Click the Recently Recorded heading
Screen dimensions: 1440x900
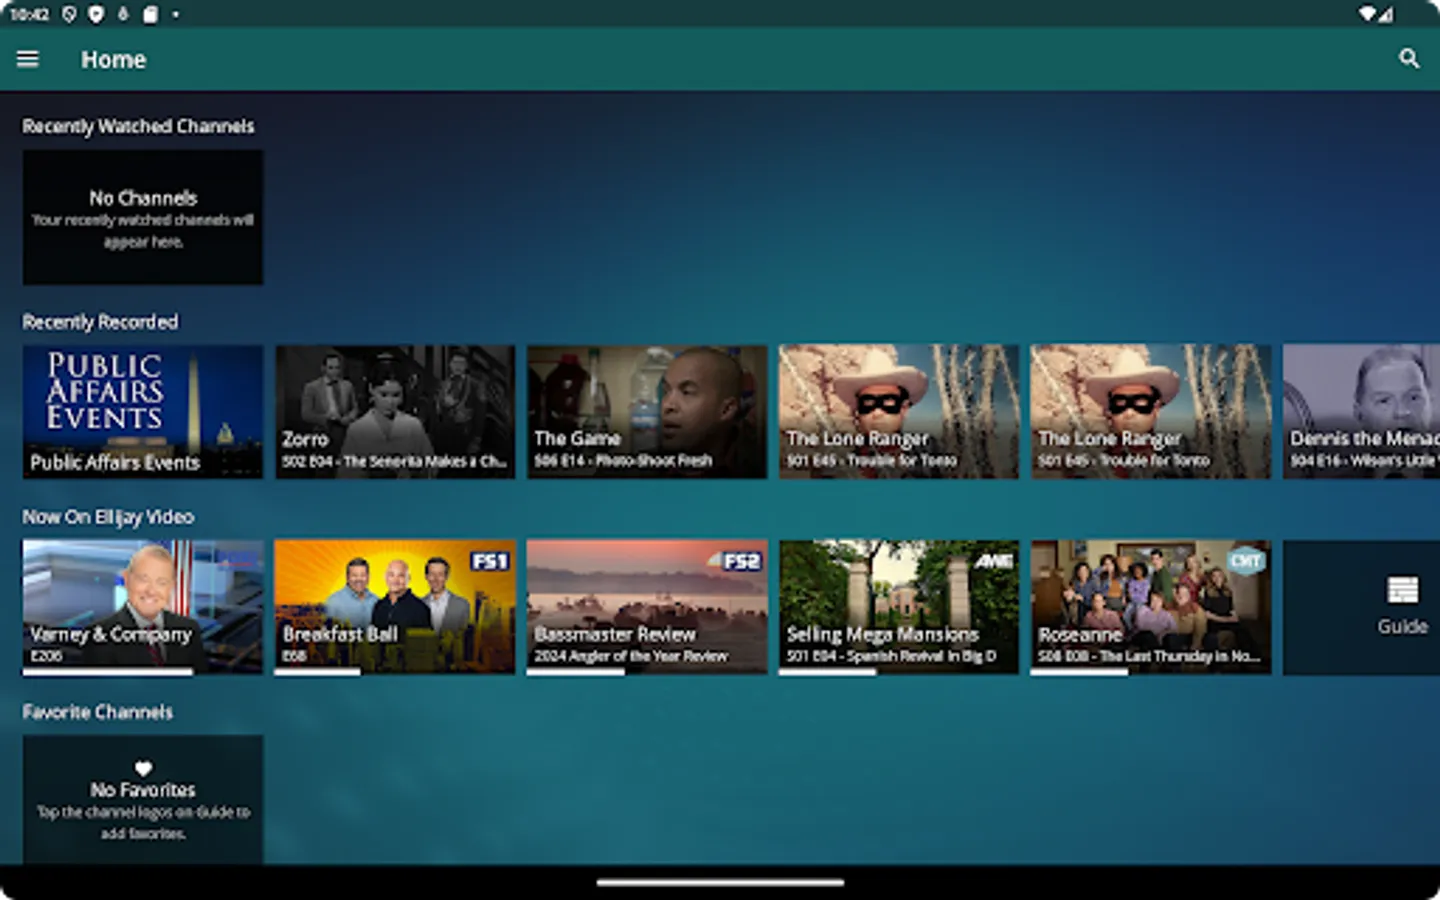pyautogui.click(x=100, y=321)
